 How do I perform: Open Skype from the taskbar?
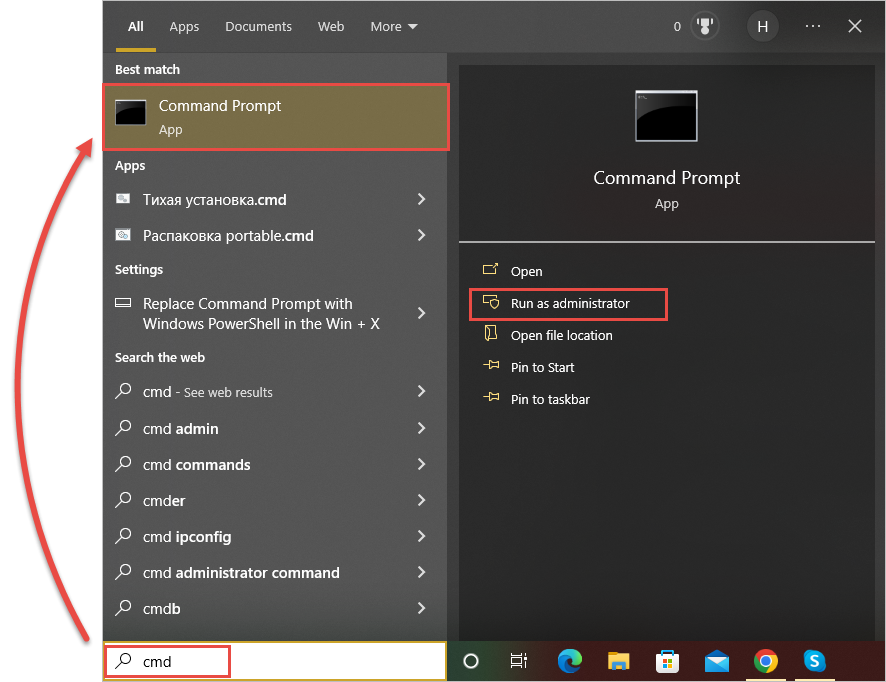coord(815,661)
